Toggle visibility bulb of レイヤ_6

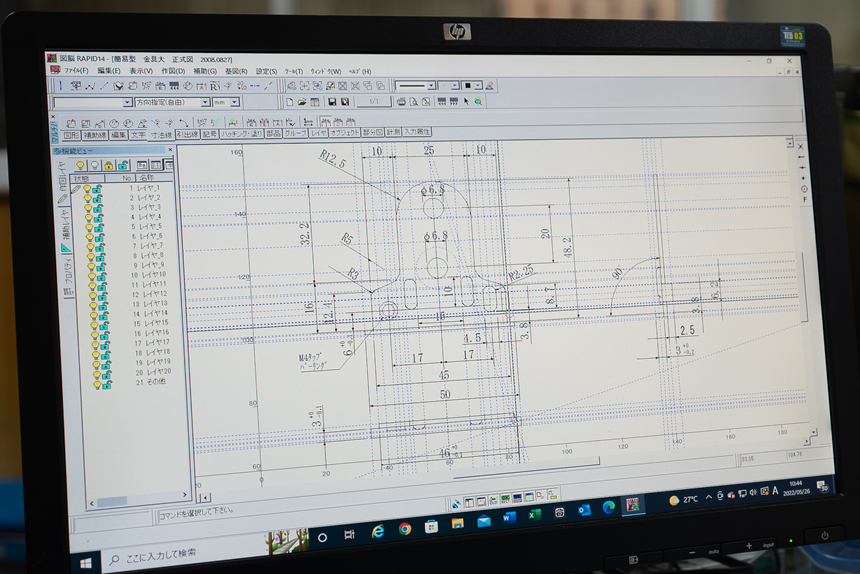pos(89,237)
